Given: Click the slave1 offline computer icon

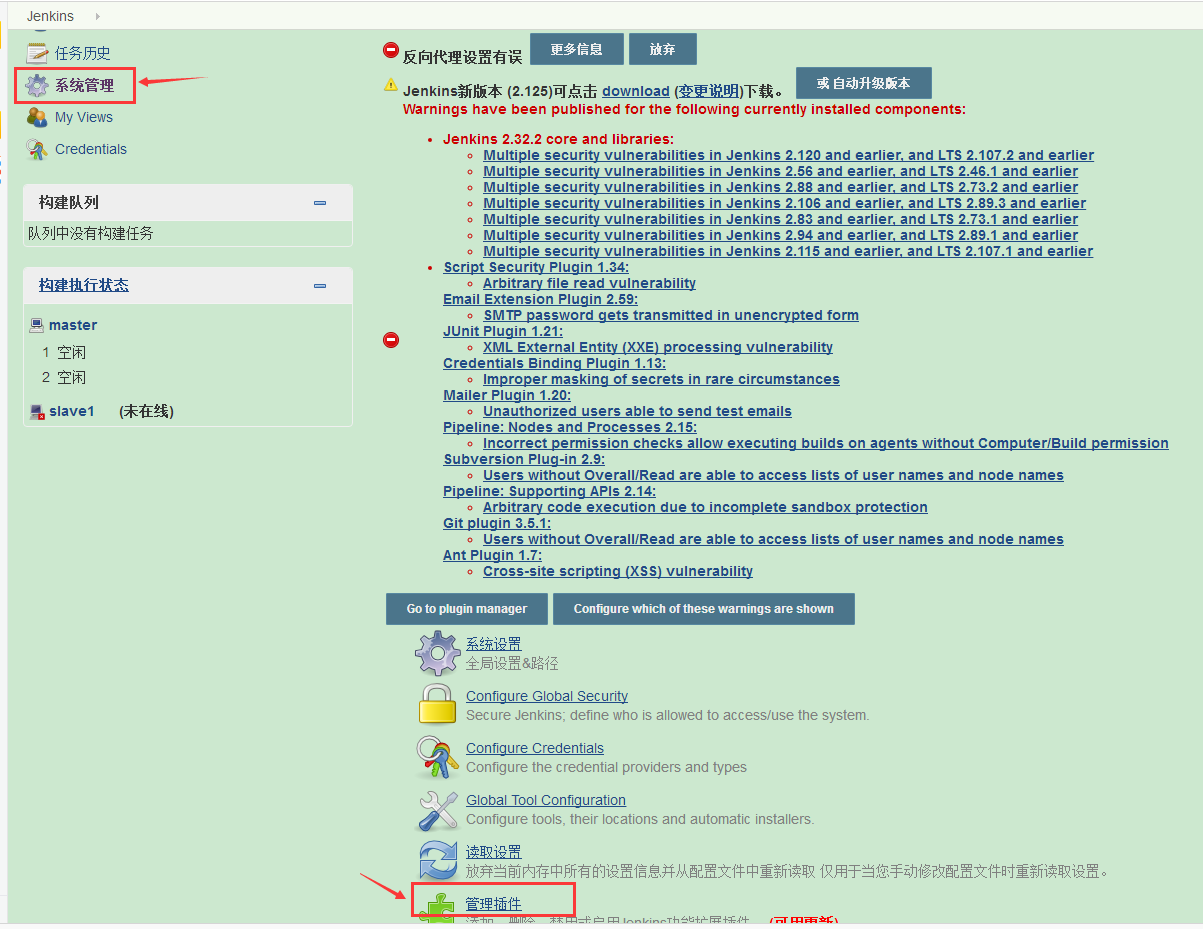Looking at the screenshot, I should click(x=37, y=411).
